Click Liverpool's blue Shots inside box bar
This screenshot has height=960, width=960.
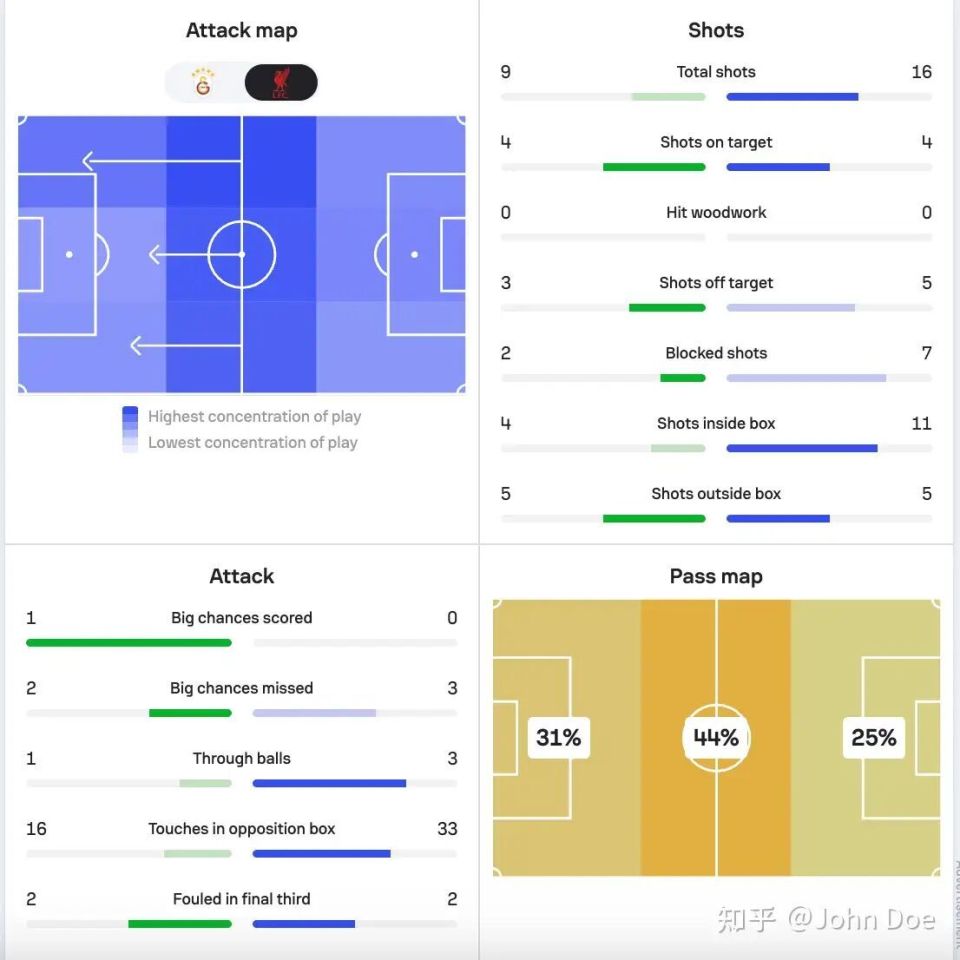[801, 448]
